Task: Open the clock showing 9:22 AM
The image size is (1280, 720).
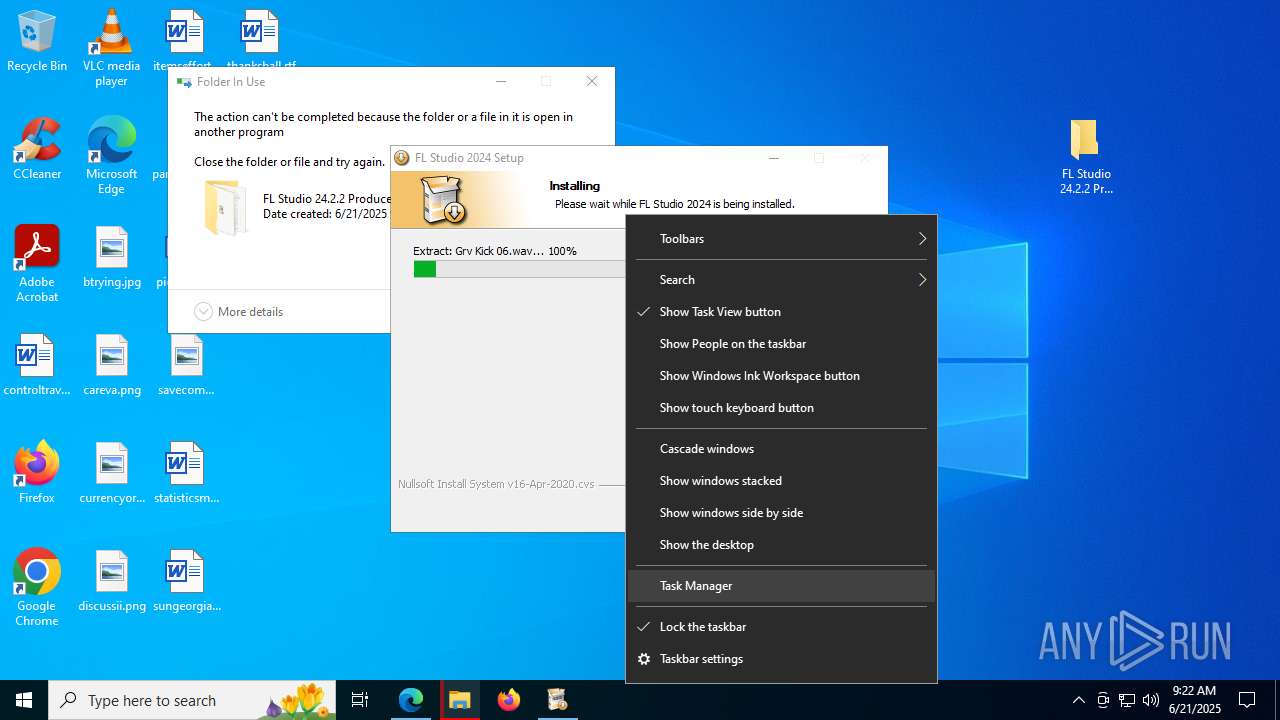Action: click(x=1194, y=700)
